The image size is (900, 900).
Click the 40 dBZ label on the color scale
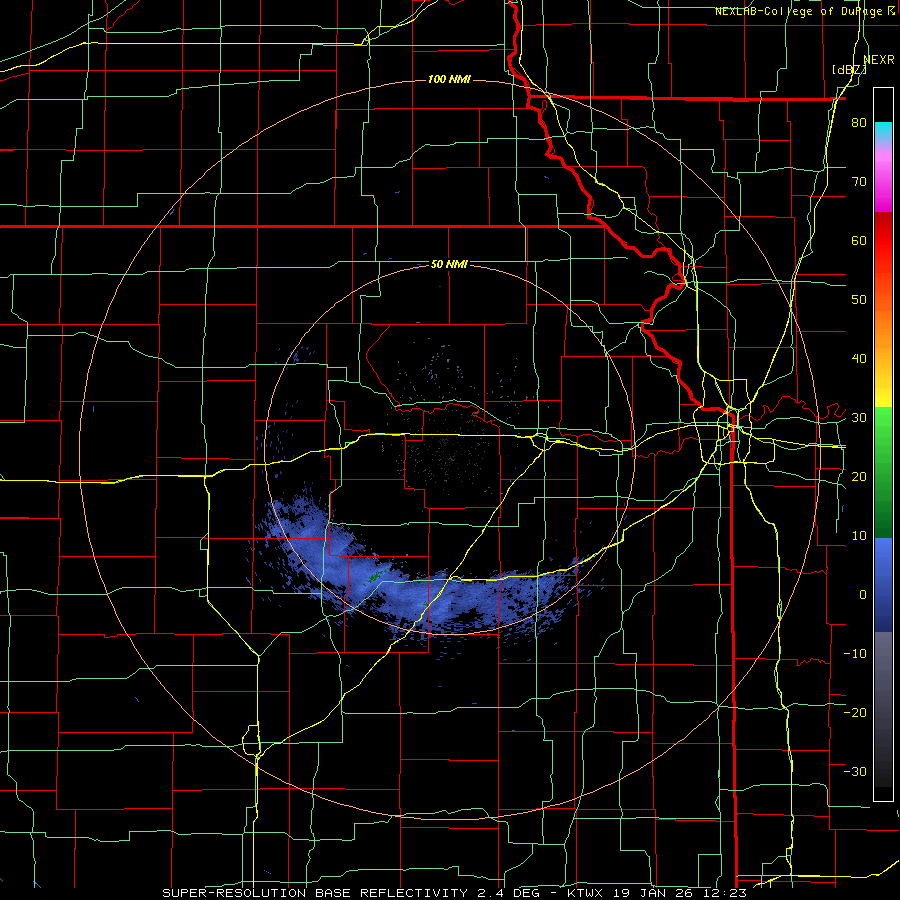pyautogui.click(x=859, y=359)
